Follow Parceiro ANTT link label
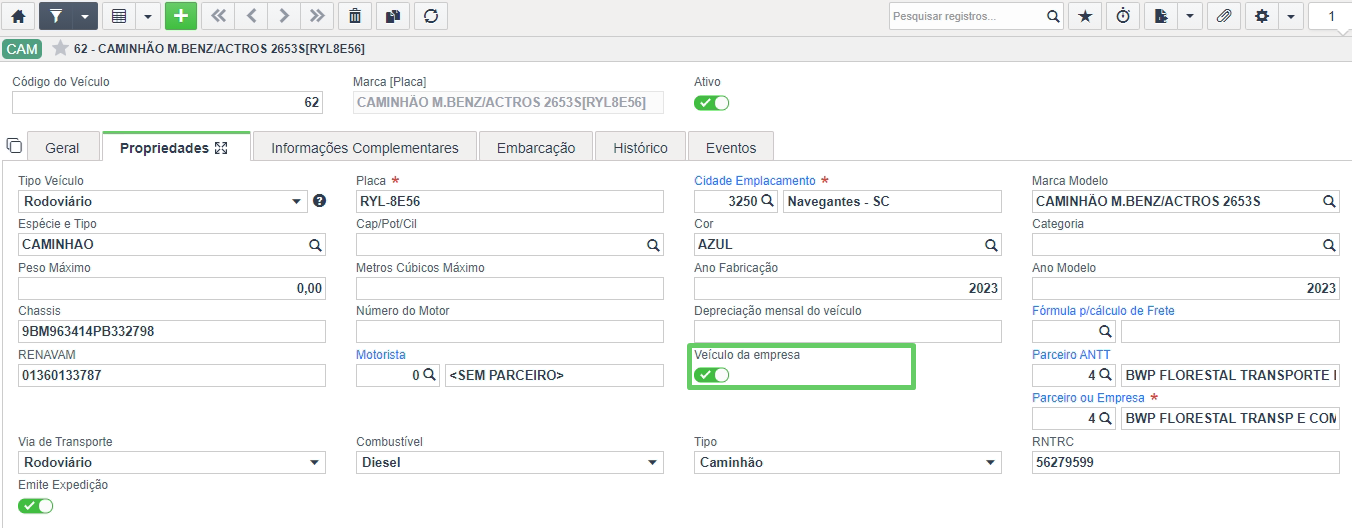 (1071, 355)
